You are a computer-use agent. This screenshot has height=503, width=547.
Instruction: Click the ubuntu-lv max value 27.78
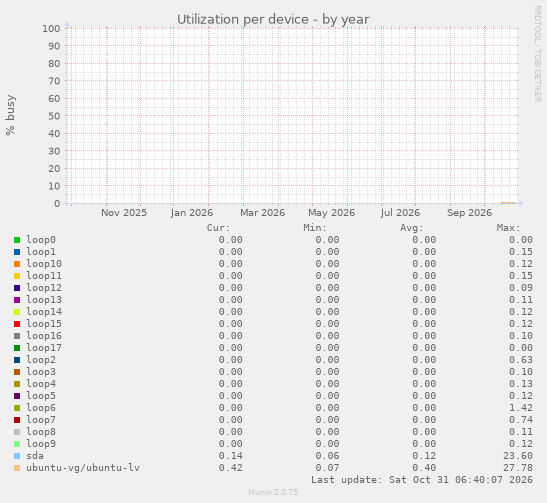tap(518, 468)
